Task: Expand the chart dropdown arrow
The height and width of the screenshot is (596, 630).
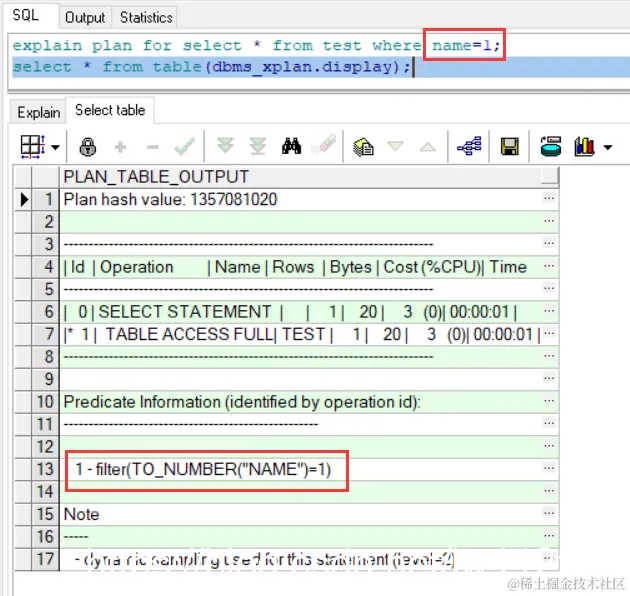Action: click(x=608, y=147)
